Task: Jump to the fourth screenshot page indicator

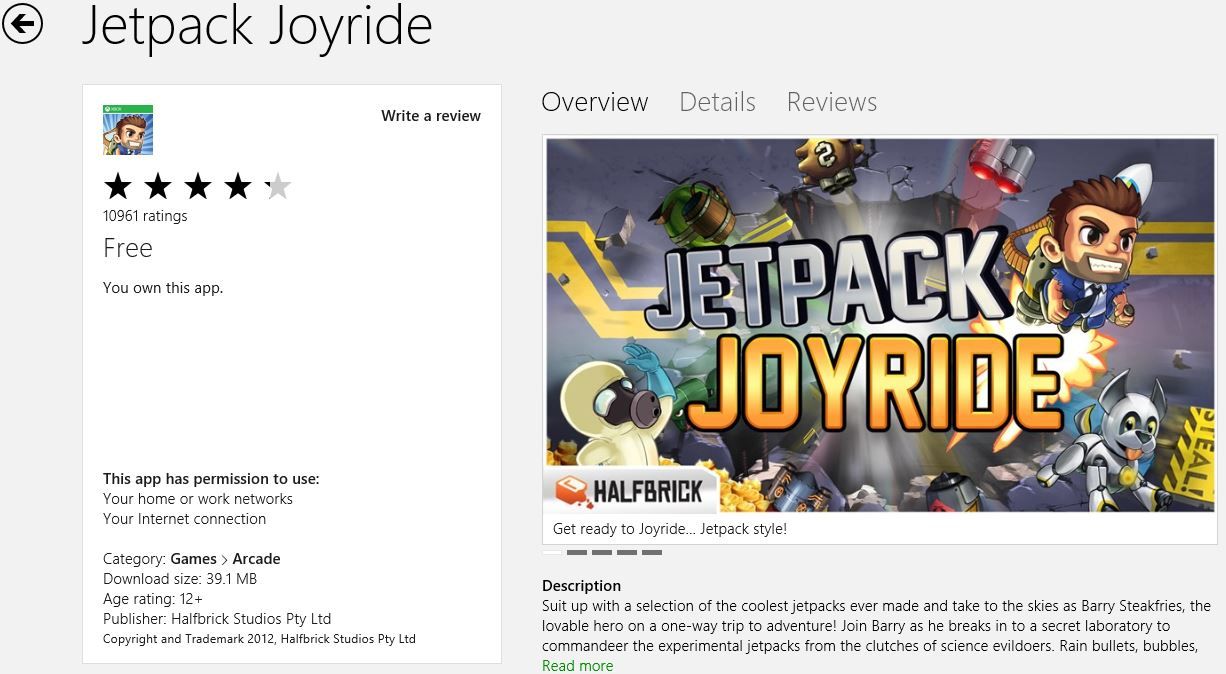Action: [627, 552]
